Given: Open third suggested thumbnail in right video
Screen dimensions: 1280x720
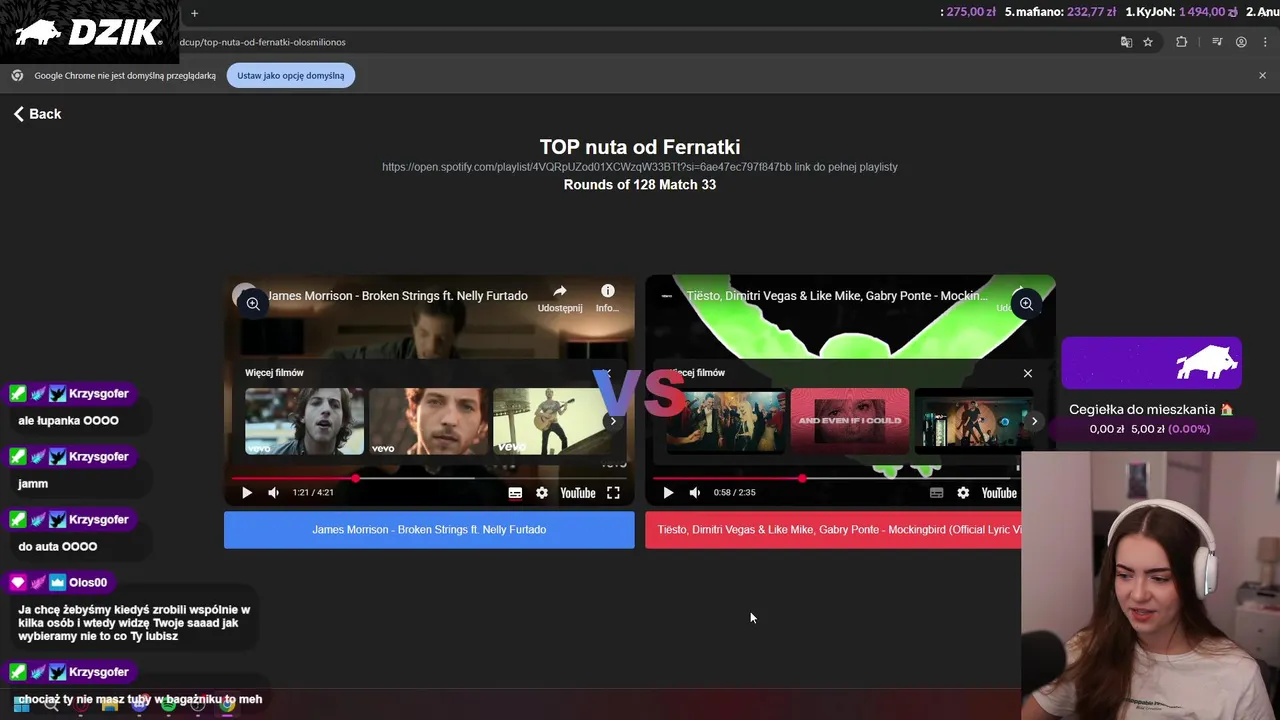Looking at the screenshot, I should 972,421.
